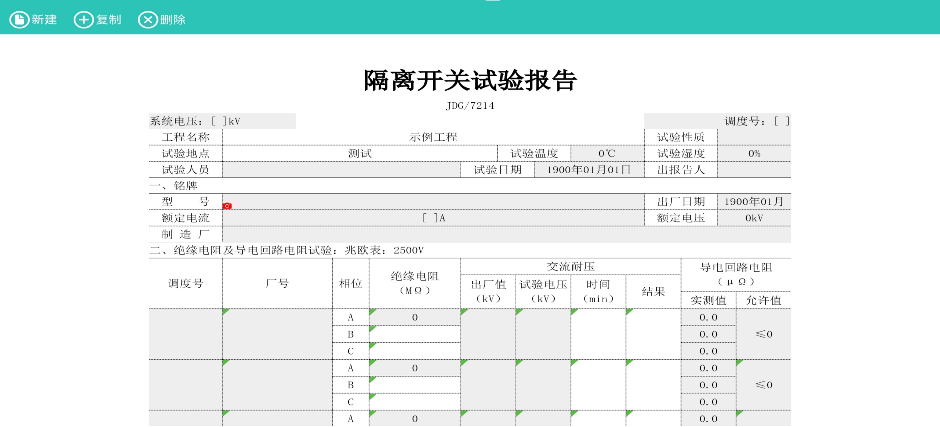Click the empty 出报告人 value cell
This screenshot has height=427, width=940.
click(x=753, y=169)
